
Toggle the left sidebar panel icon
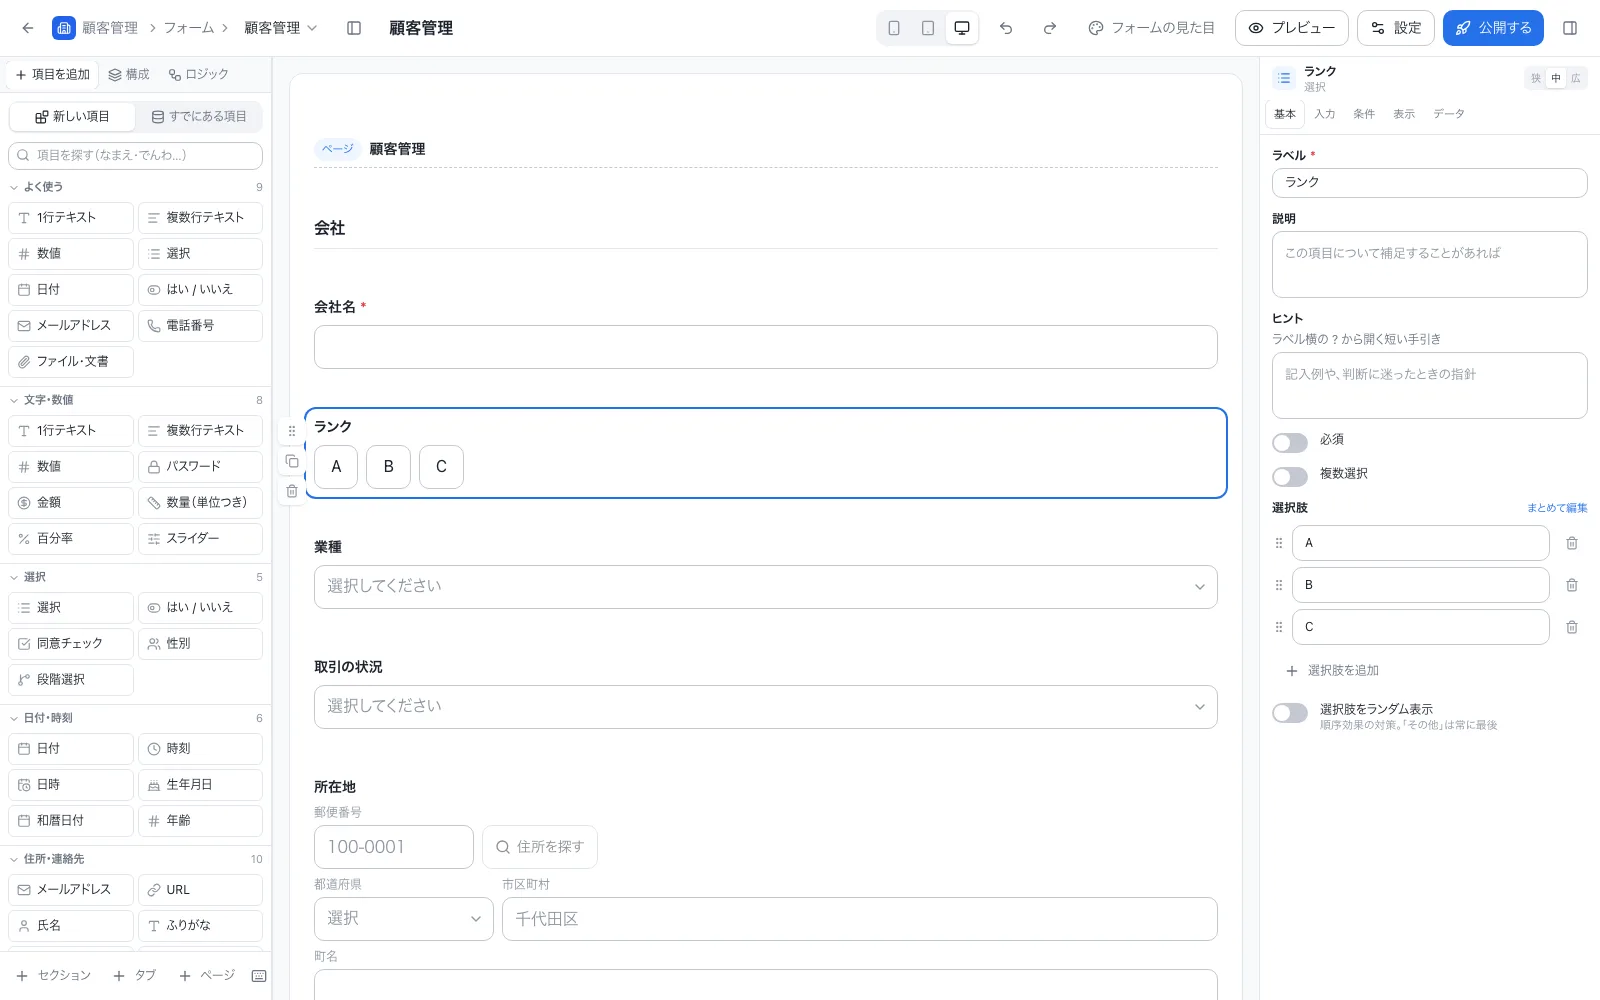(x=354, y=28)
